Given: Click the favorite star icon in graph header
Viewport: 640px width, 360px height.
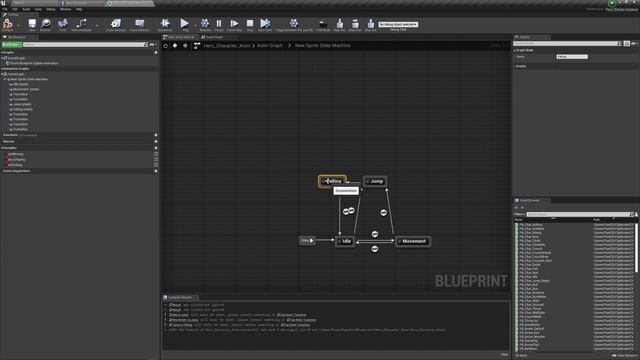Looking at the screenshot, I should click(x=166, y=46).
